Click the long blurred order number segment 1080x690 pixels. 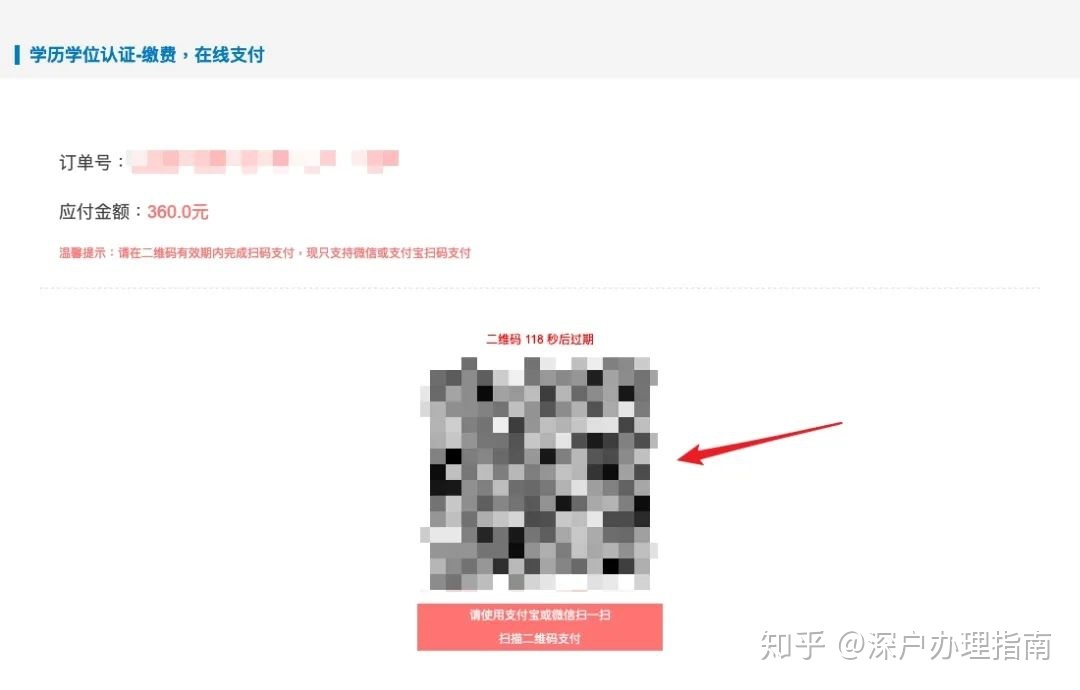pos(233,160)
